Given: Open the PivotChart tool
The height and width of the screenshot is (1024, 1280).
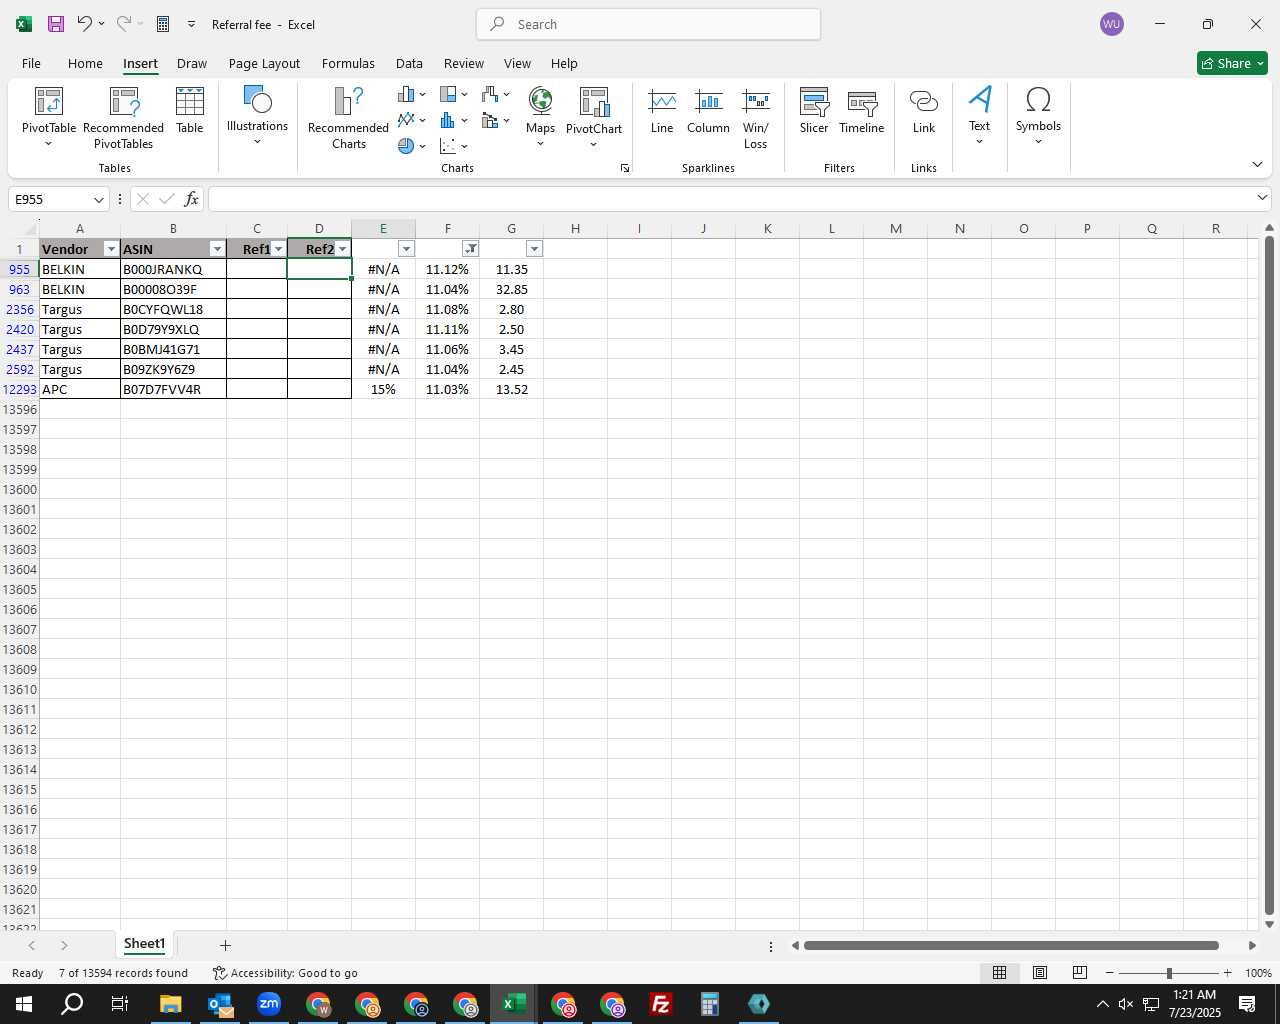Looking at the screenshot, I should pos(594,117).
